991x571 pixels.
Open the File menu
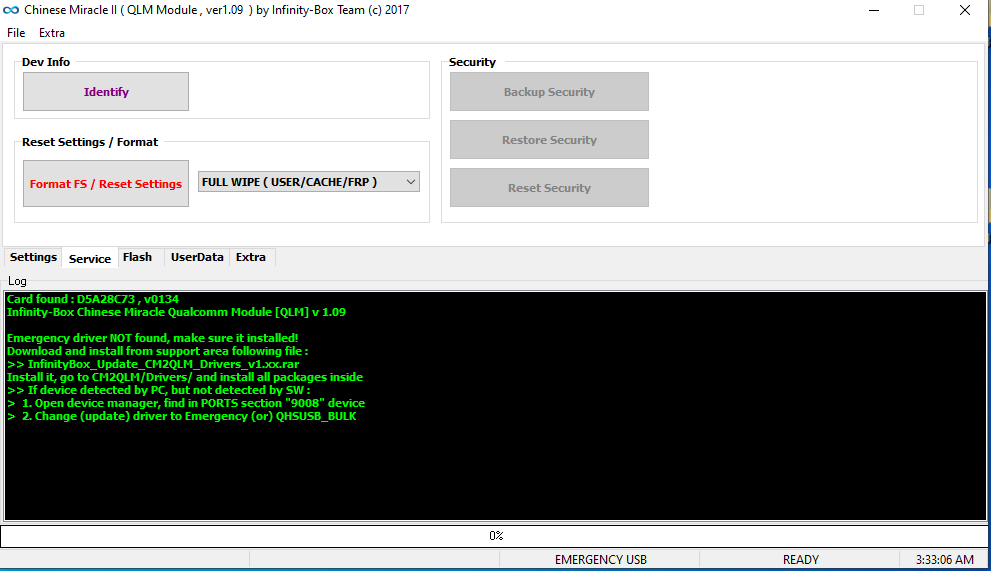[x=16, y=33]
